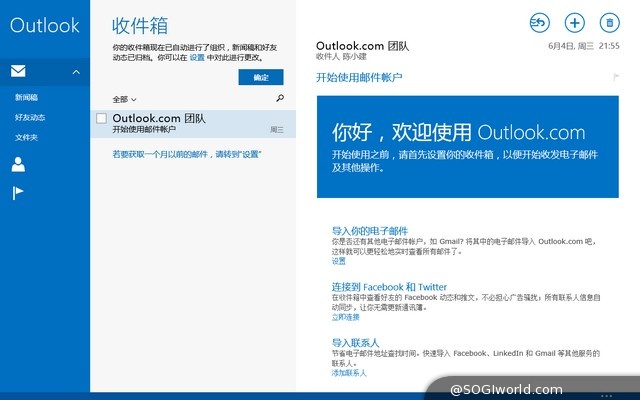Click the date 6月4日, 周三 21:55

[584, 46]
